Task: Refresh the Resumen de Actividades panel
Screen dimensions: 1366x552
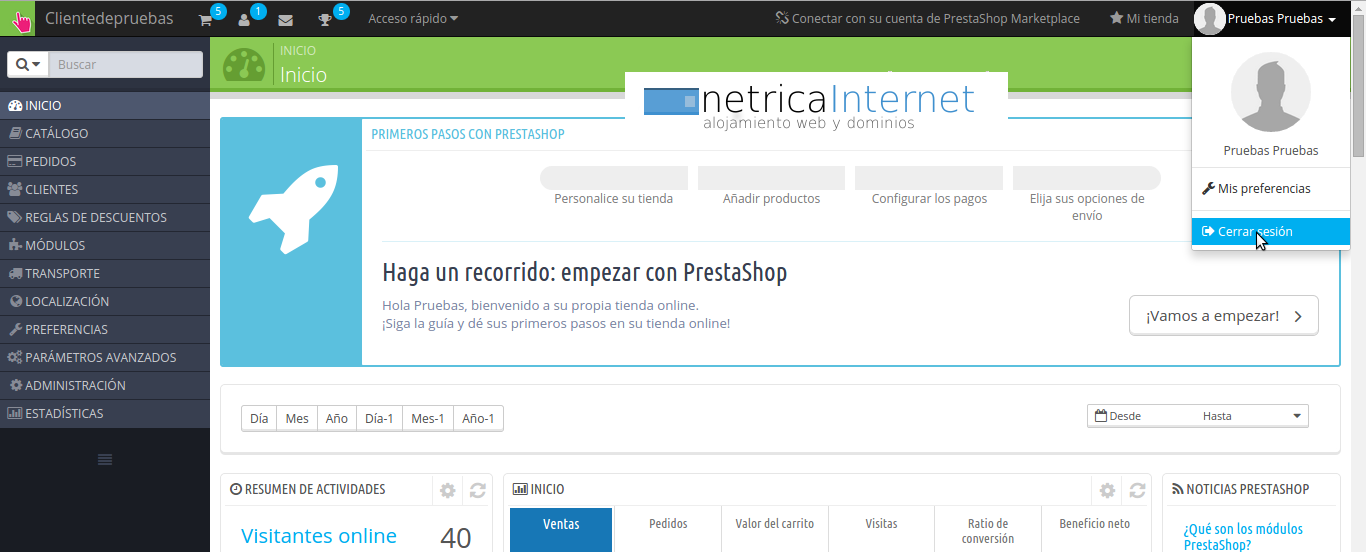Action: tap(478, 490)
